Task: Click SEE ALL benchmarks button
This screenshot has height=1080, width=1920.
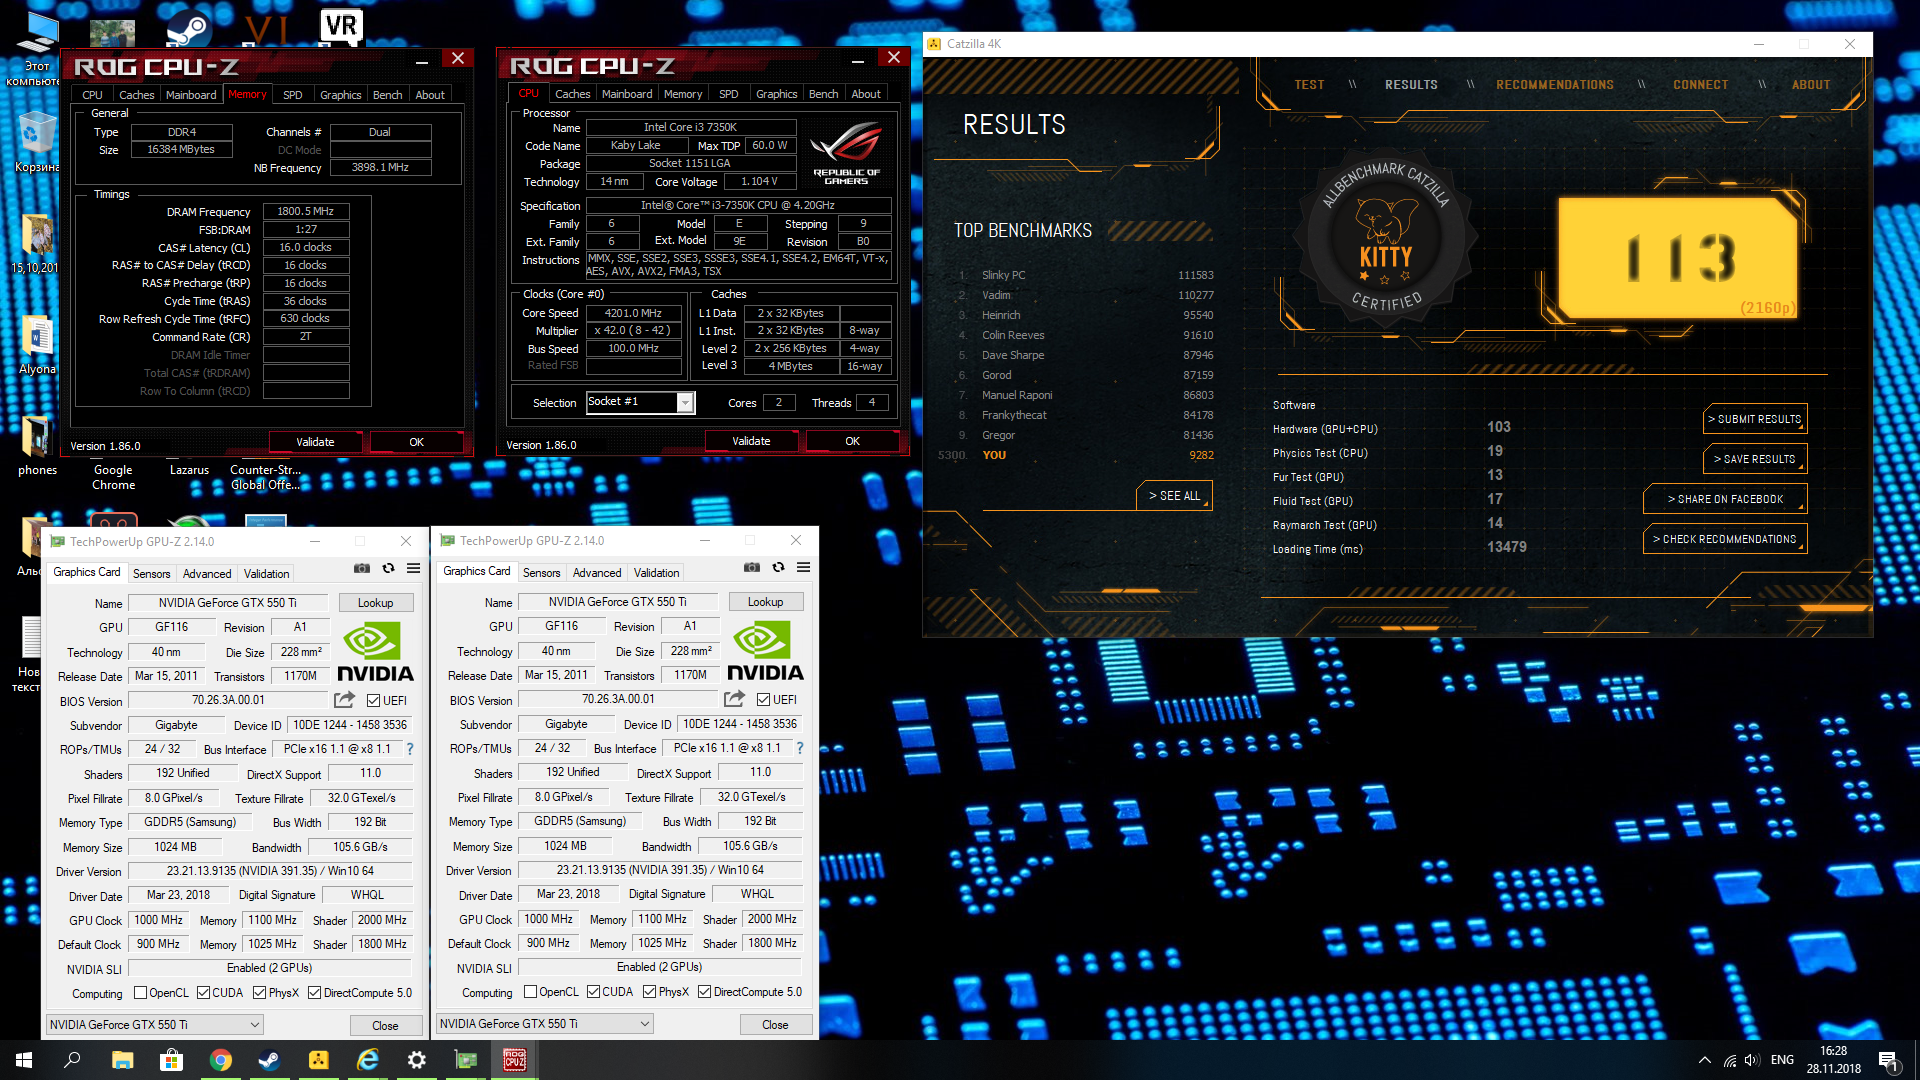Action: click(x=1174, y=496)
